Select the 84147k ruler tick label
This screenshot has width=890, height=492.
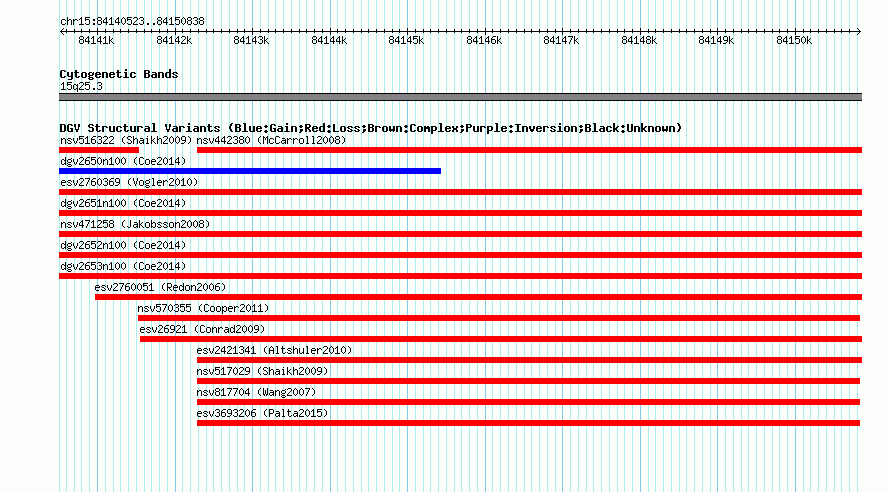(561, 40)
